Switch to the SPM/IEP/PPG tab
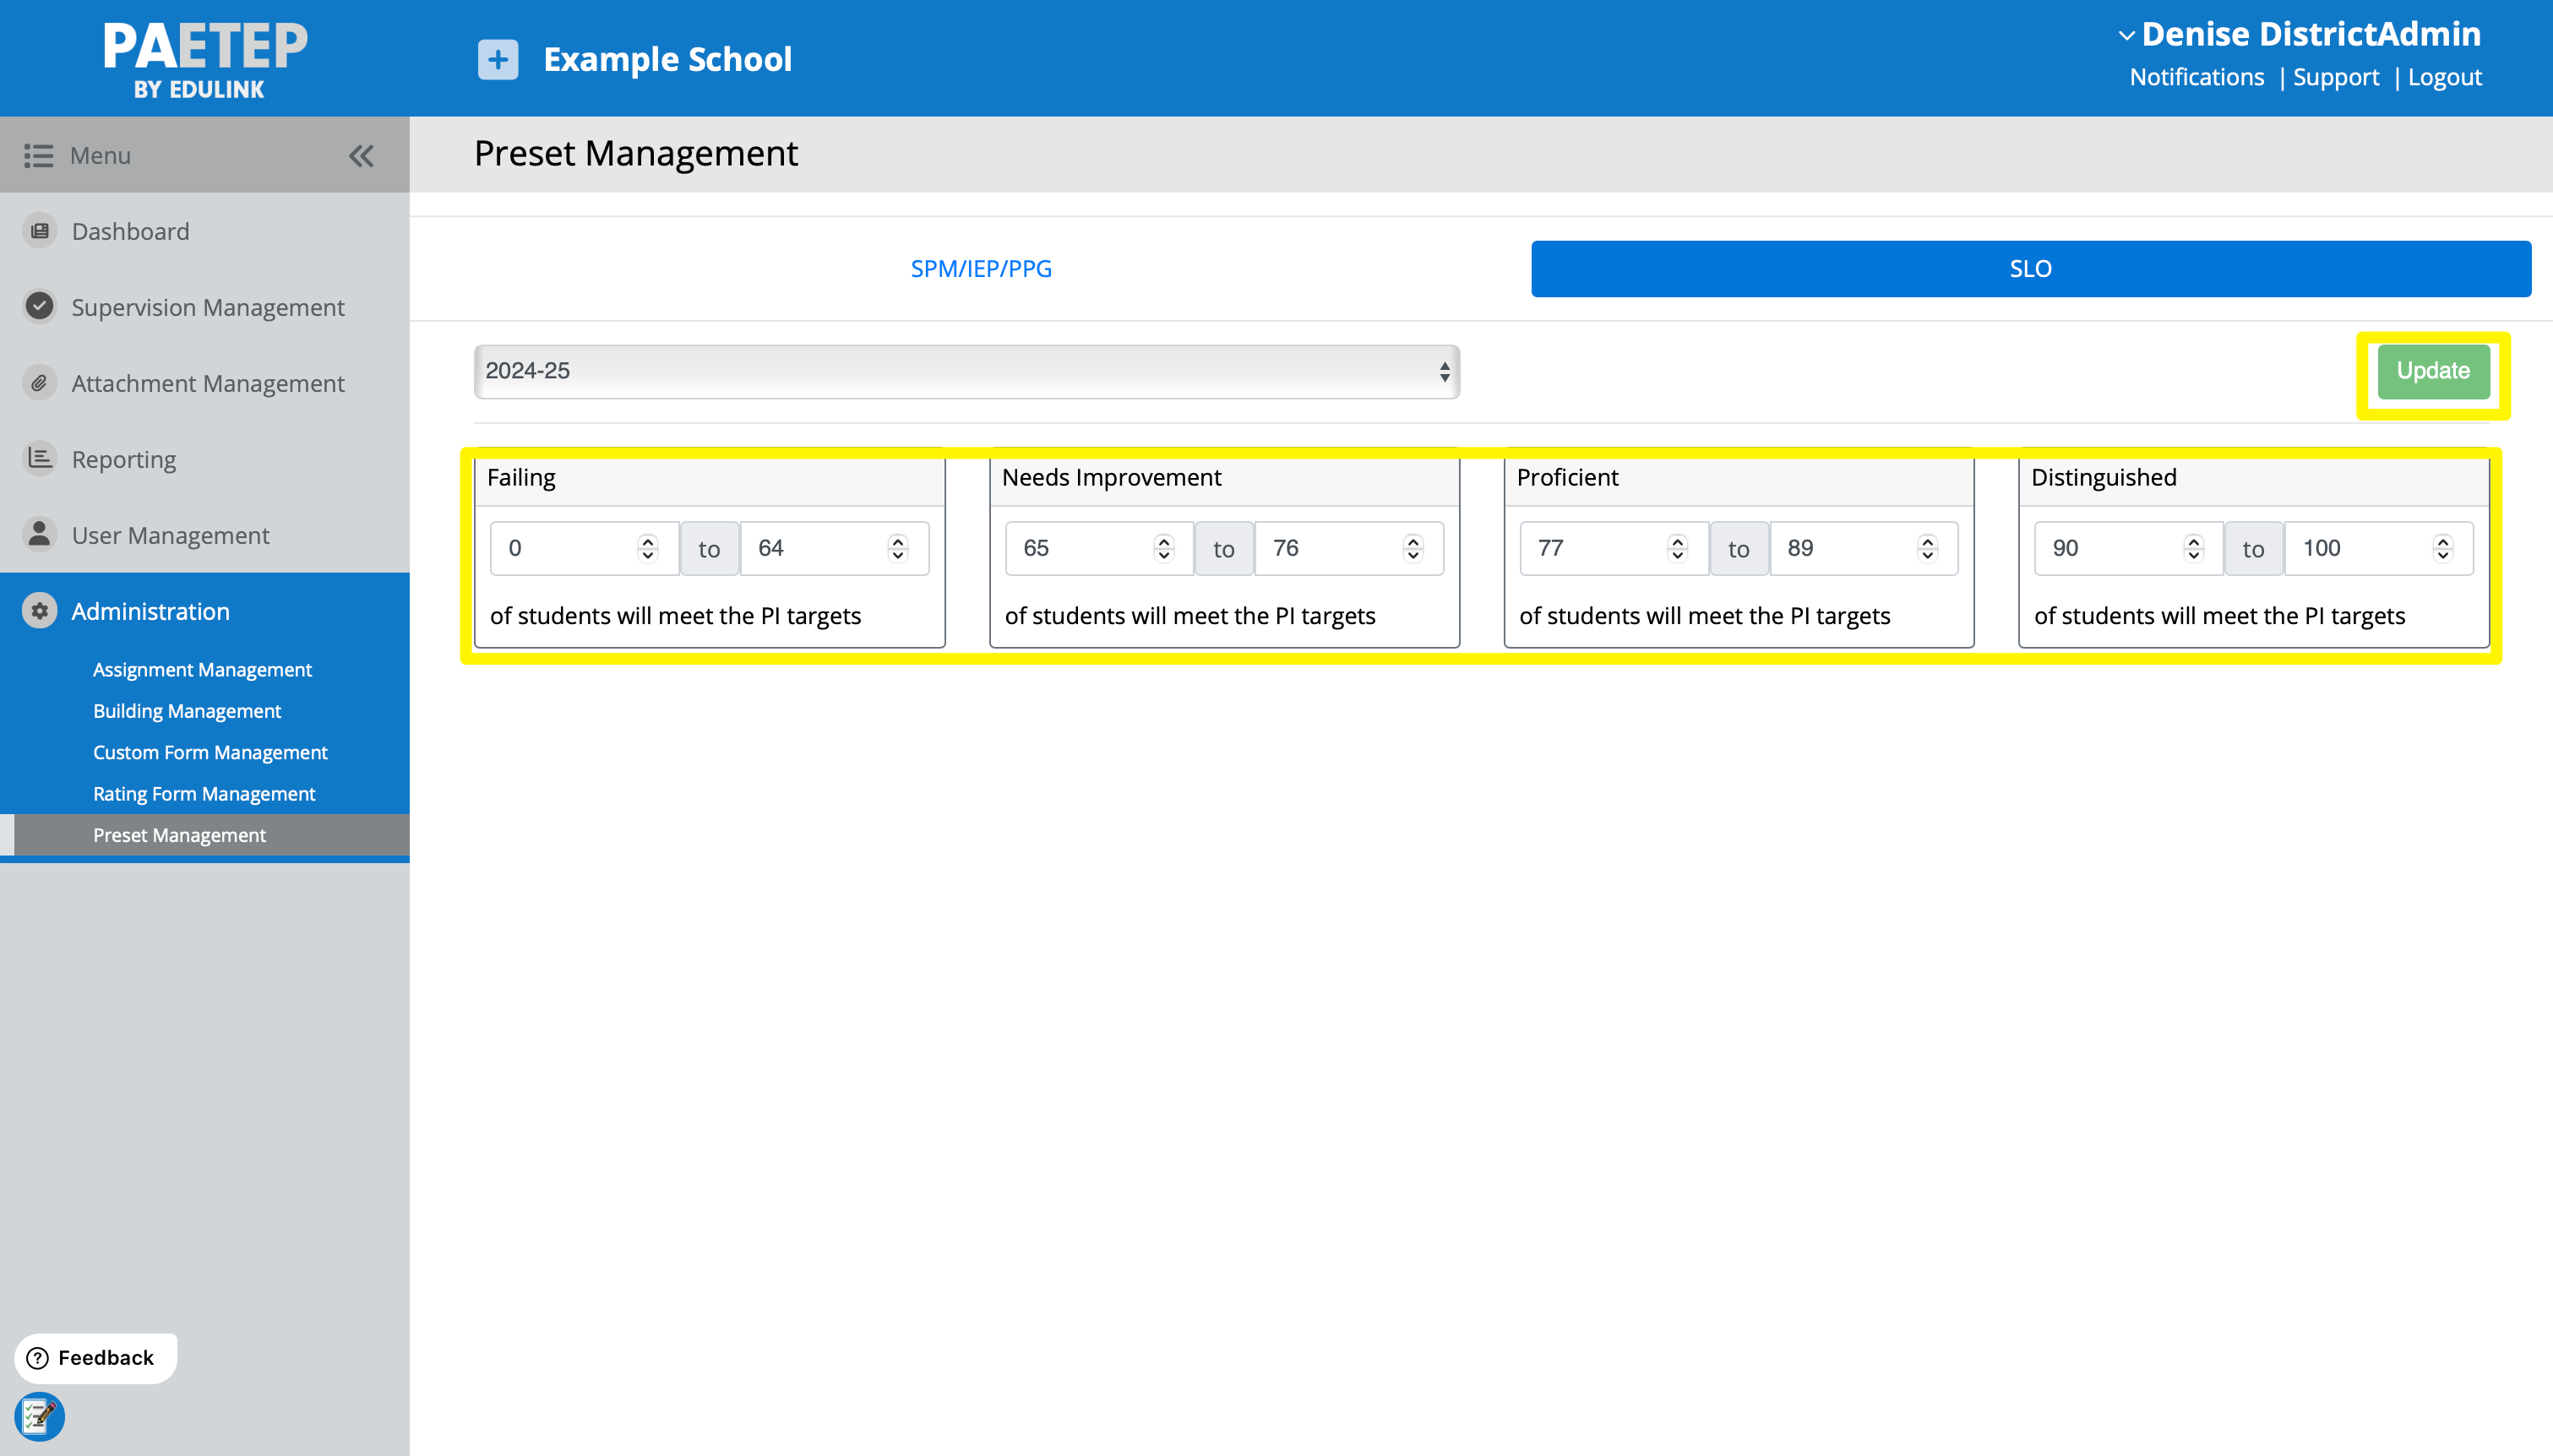 click(980, 268)
